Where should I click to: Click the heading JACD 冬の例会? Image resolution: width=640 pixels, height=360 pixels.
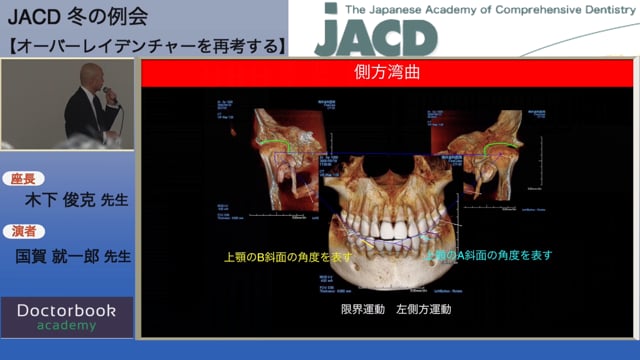coord(78,17)
